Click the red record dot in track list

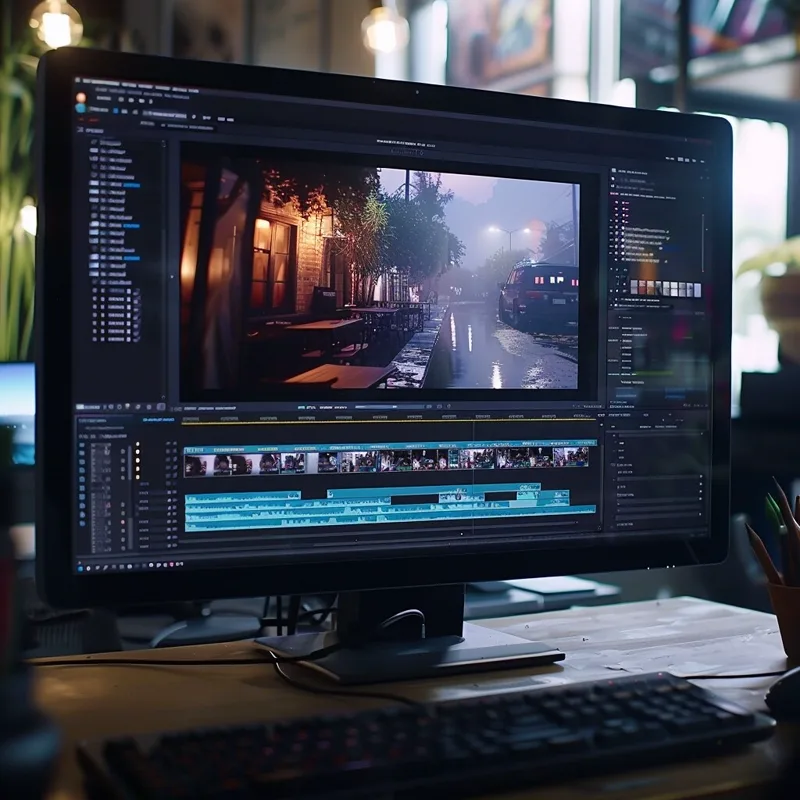click(x=122, y=522)
